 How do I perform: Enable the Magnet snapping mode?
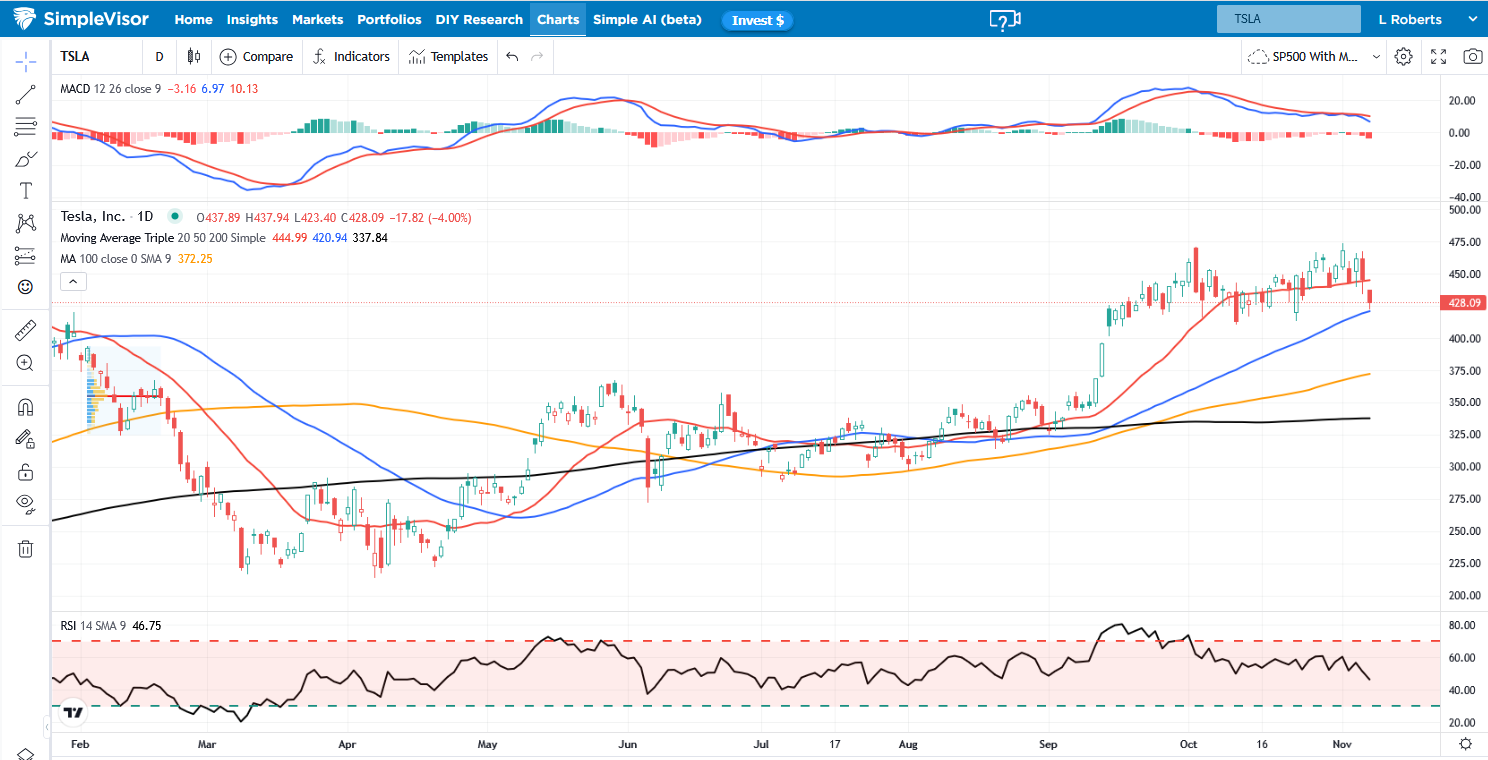[x=27, y=407]
